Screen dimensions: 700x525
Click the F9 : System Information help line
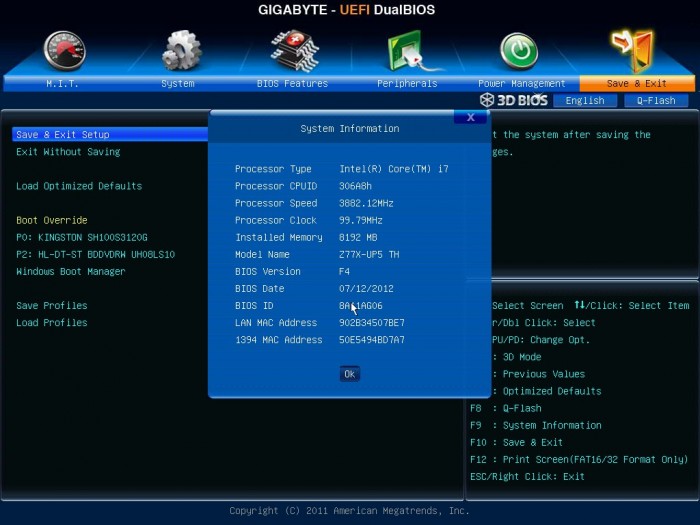point(536,425)
